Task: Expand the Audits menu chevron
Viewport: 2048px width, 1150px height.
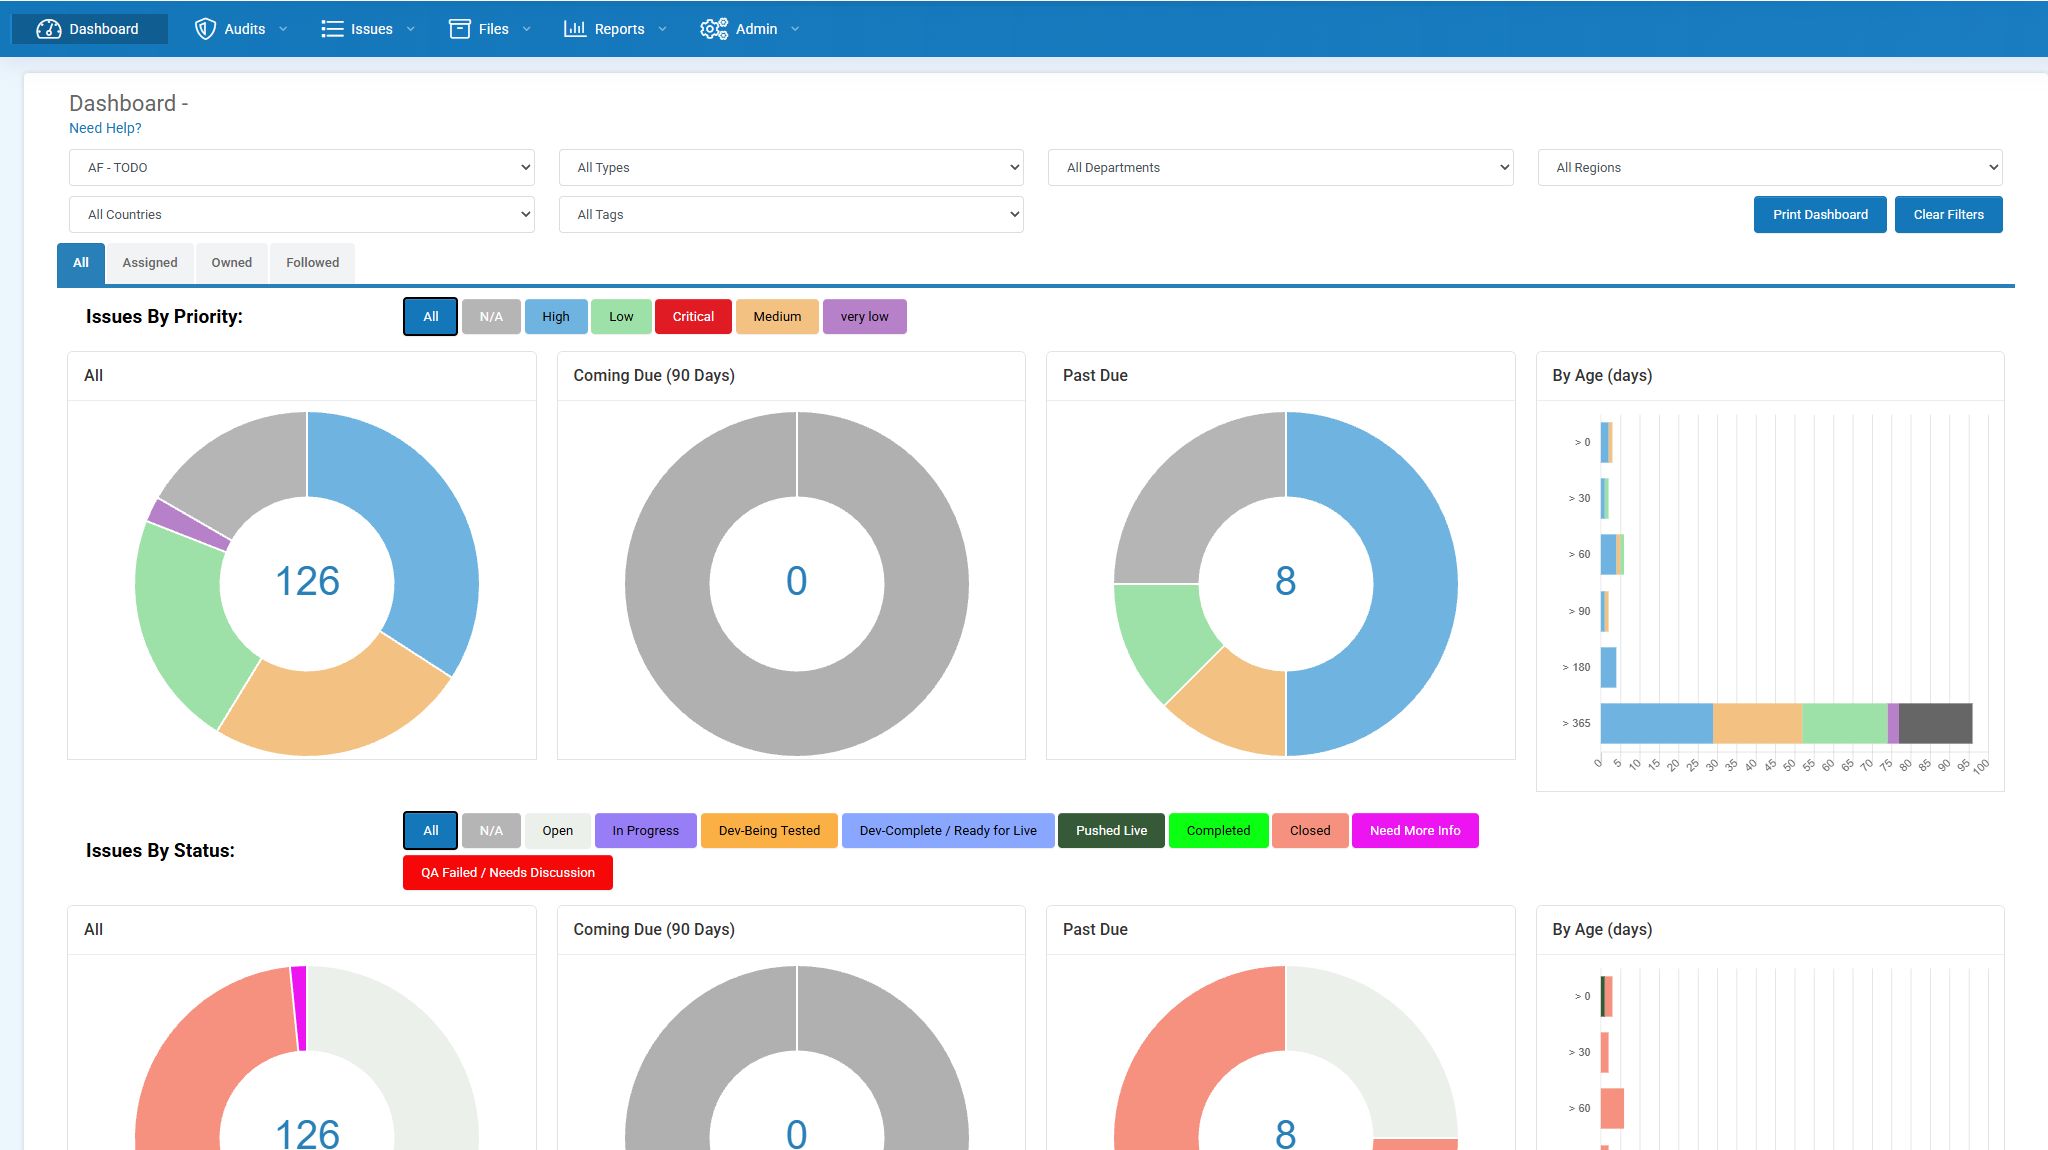Action: 283,29
